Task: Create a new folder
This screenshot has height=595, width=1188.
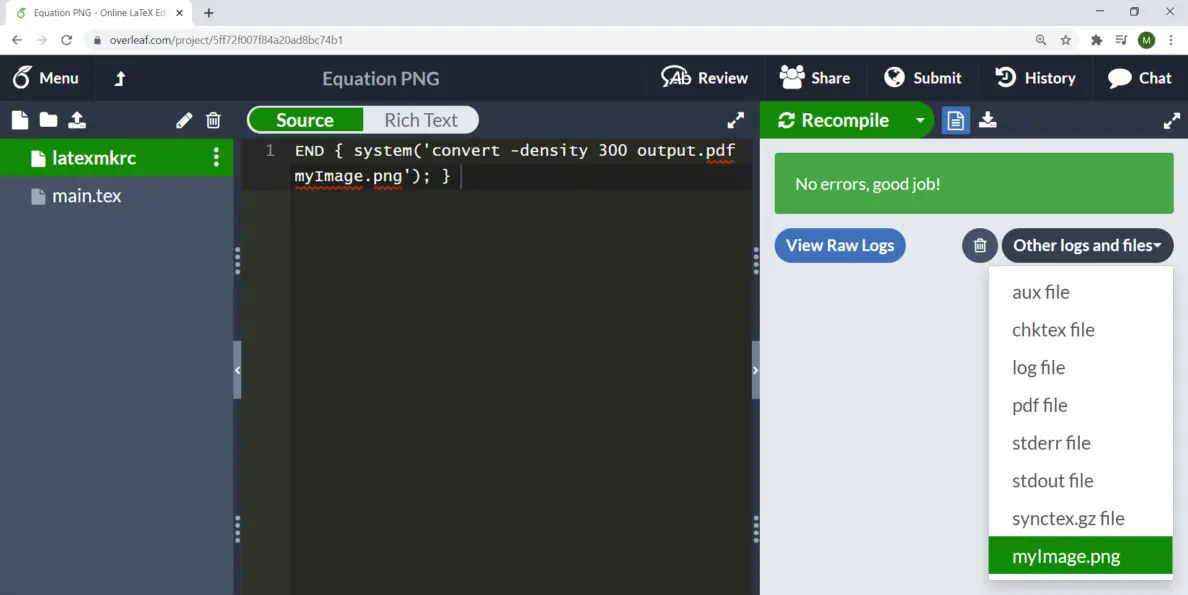Action: [x=47, y=120]
